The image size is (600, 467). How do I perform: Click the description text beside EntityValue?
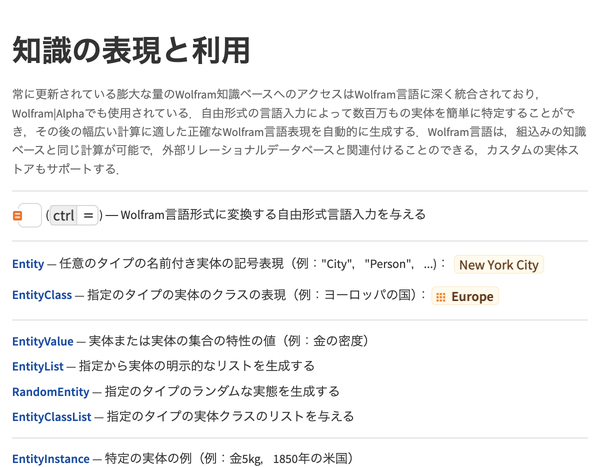pos(229,341)
